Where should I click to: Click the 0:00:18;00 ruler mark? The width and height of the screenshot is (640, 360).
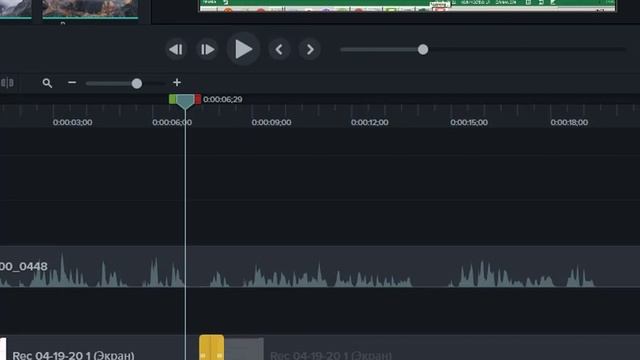click(x=569, y=122)
